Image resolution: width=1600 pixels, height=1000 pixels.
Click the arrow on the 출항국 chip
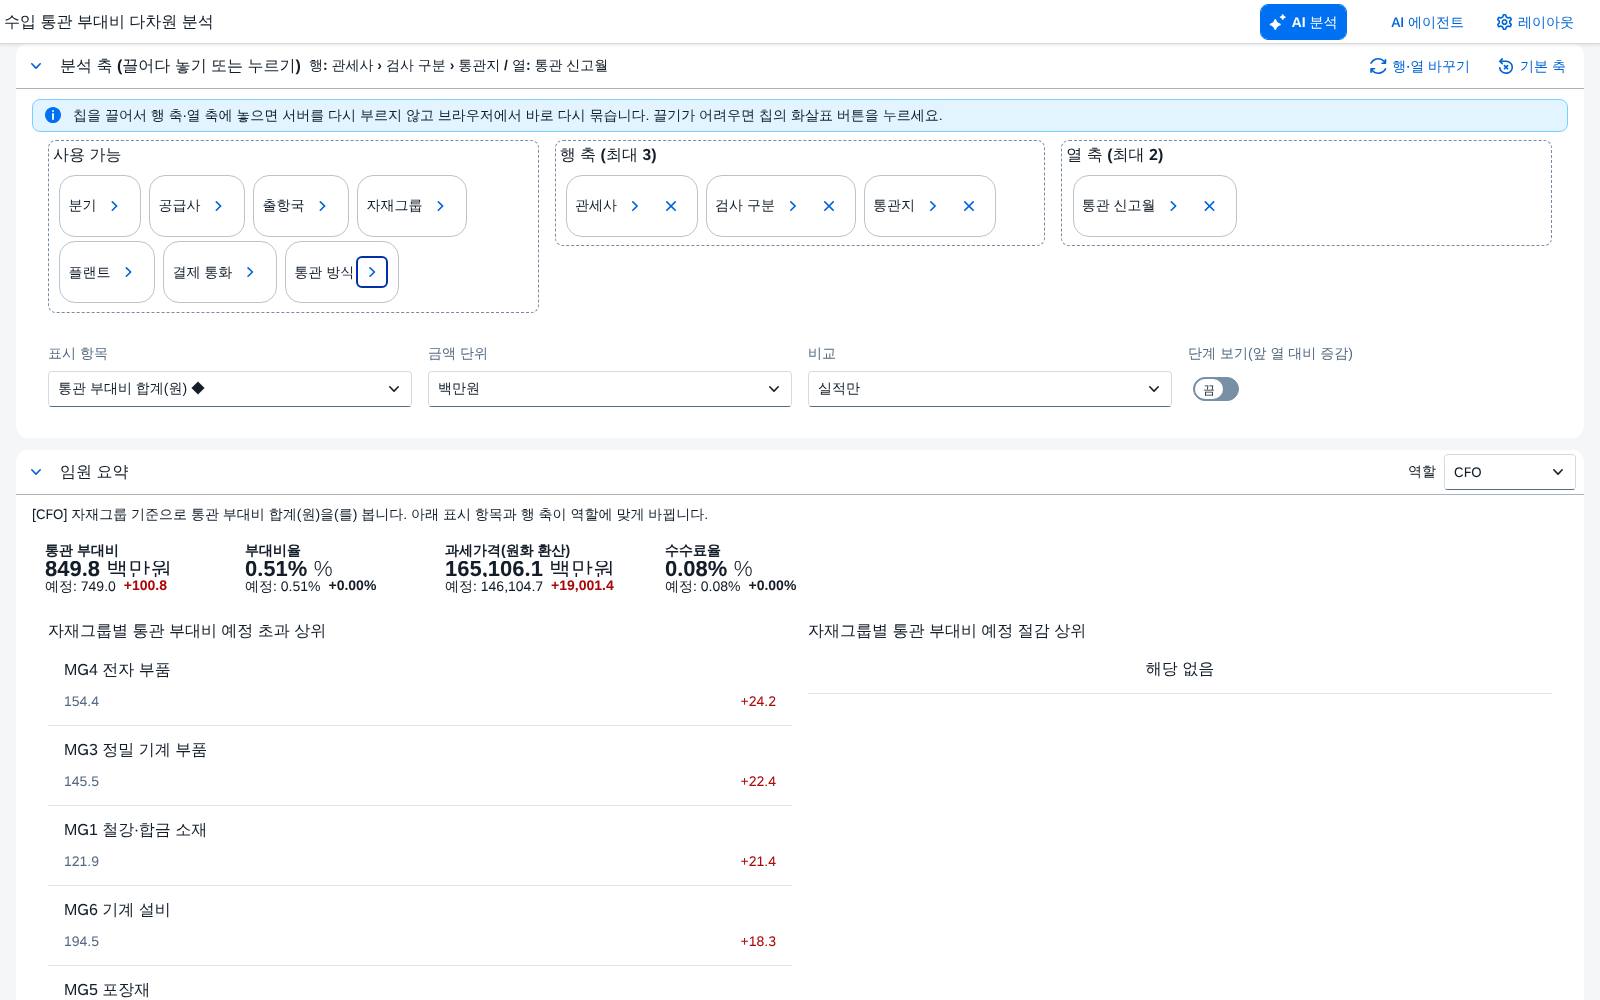click(322, 206)
